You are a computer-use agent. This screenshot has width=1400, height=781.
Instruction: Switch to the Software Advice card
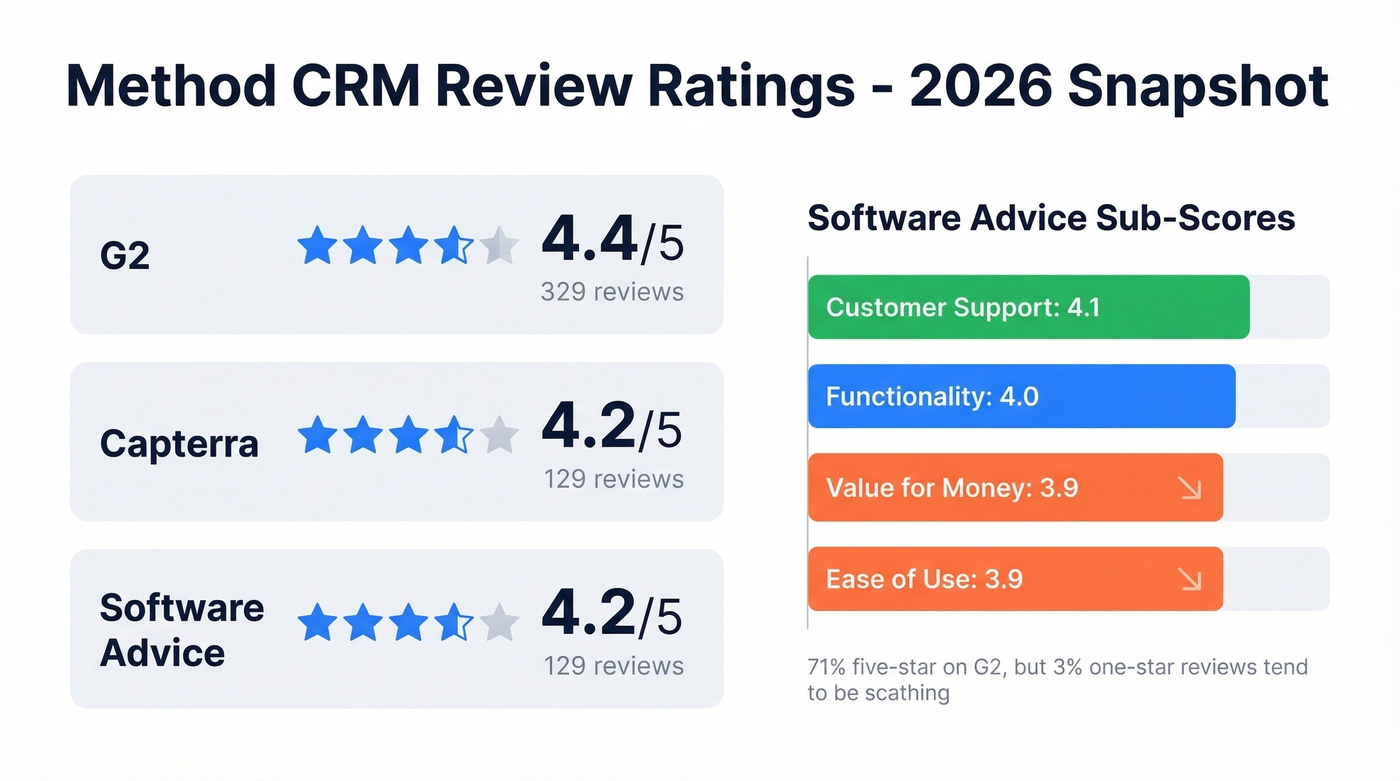pos(396,628)
